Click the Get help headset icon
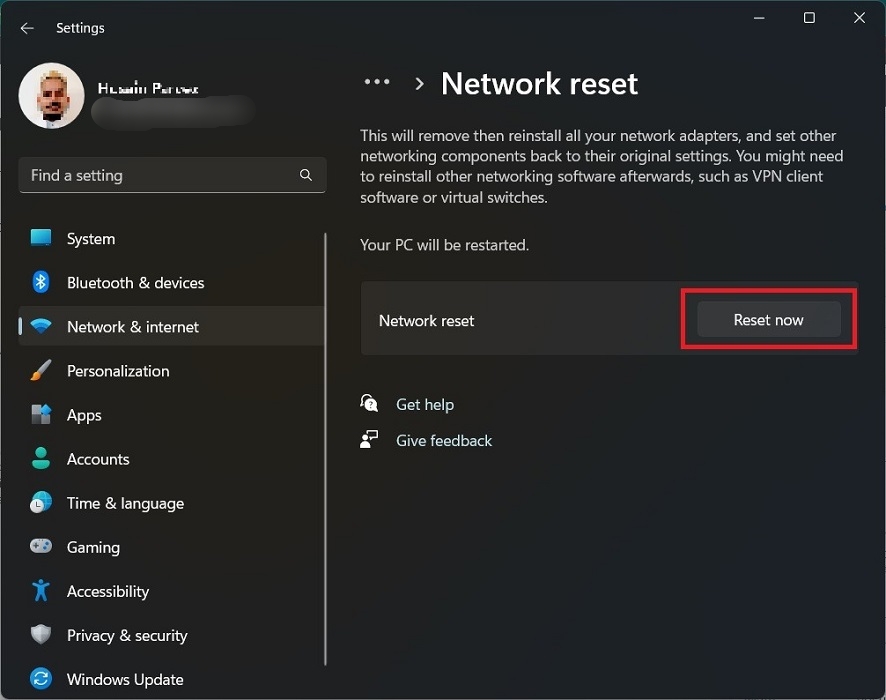 pyautogui.click(x=369, y=403)
